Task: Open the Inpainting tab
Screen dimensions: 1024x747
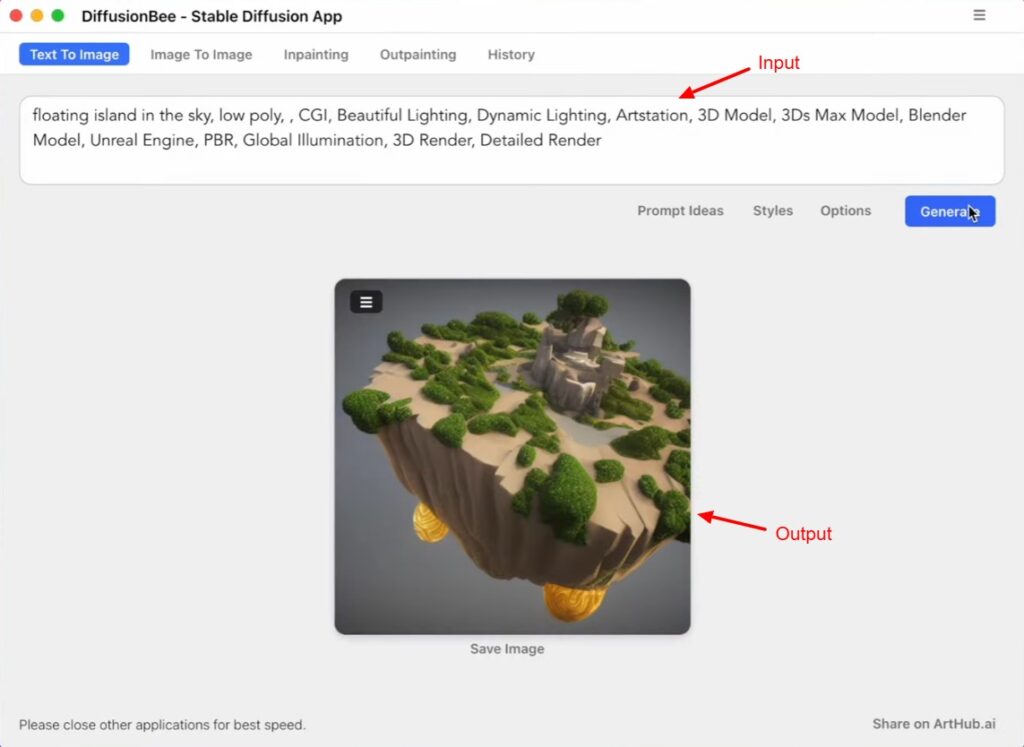Action: click(316, 55)
